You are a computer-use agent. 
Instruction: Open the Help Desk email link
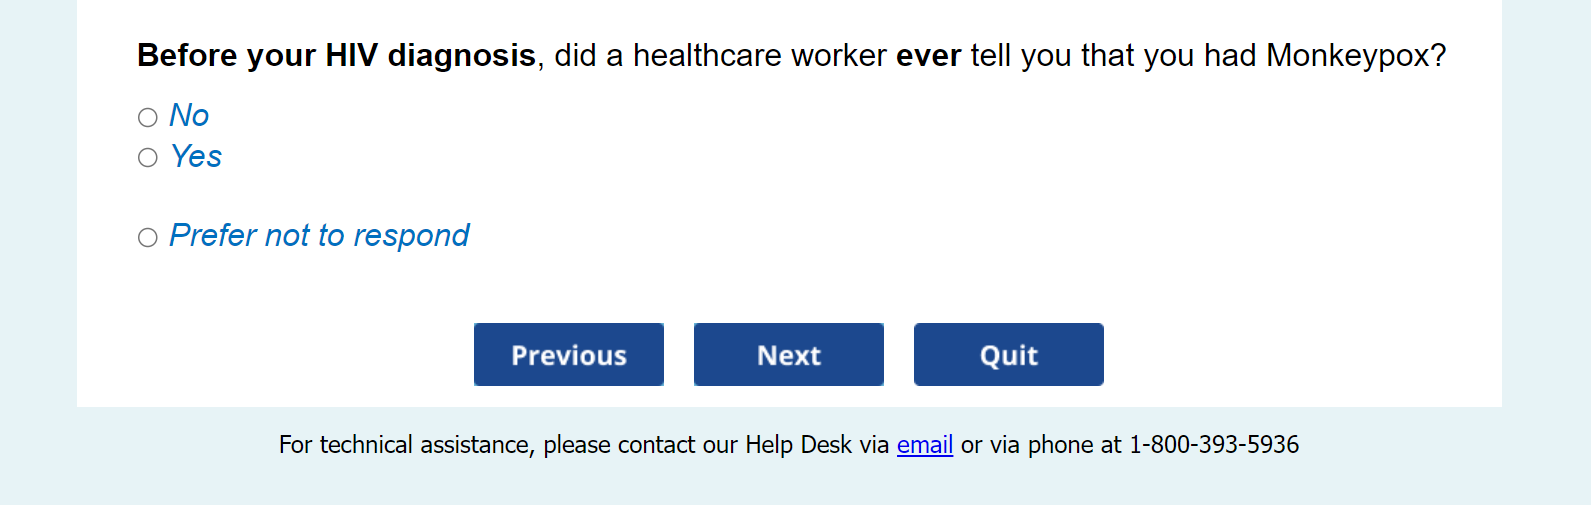(925, 445)
